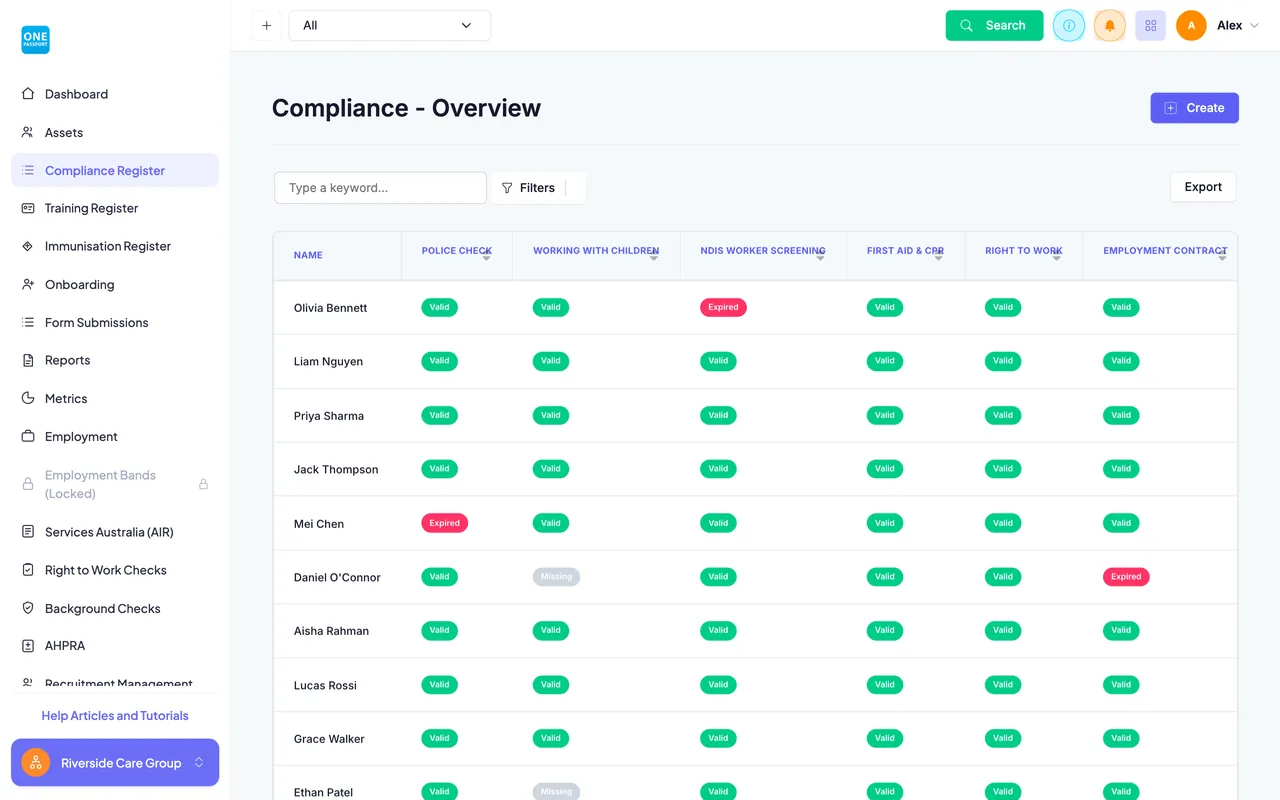The image size is (1280, 800).
Task: Open the notifications bell icon
Action: point(1110,26)
